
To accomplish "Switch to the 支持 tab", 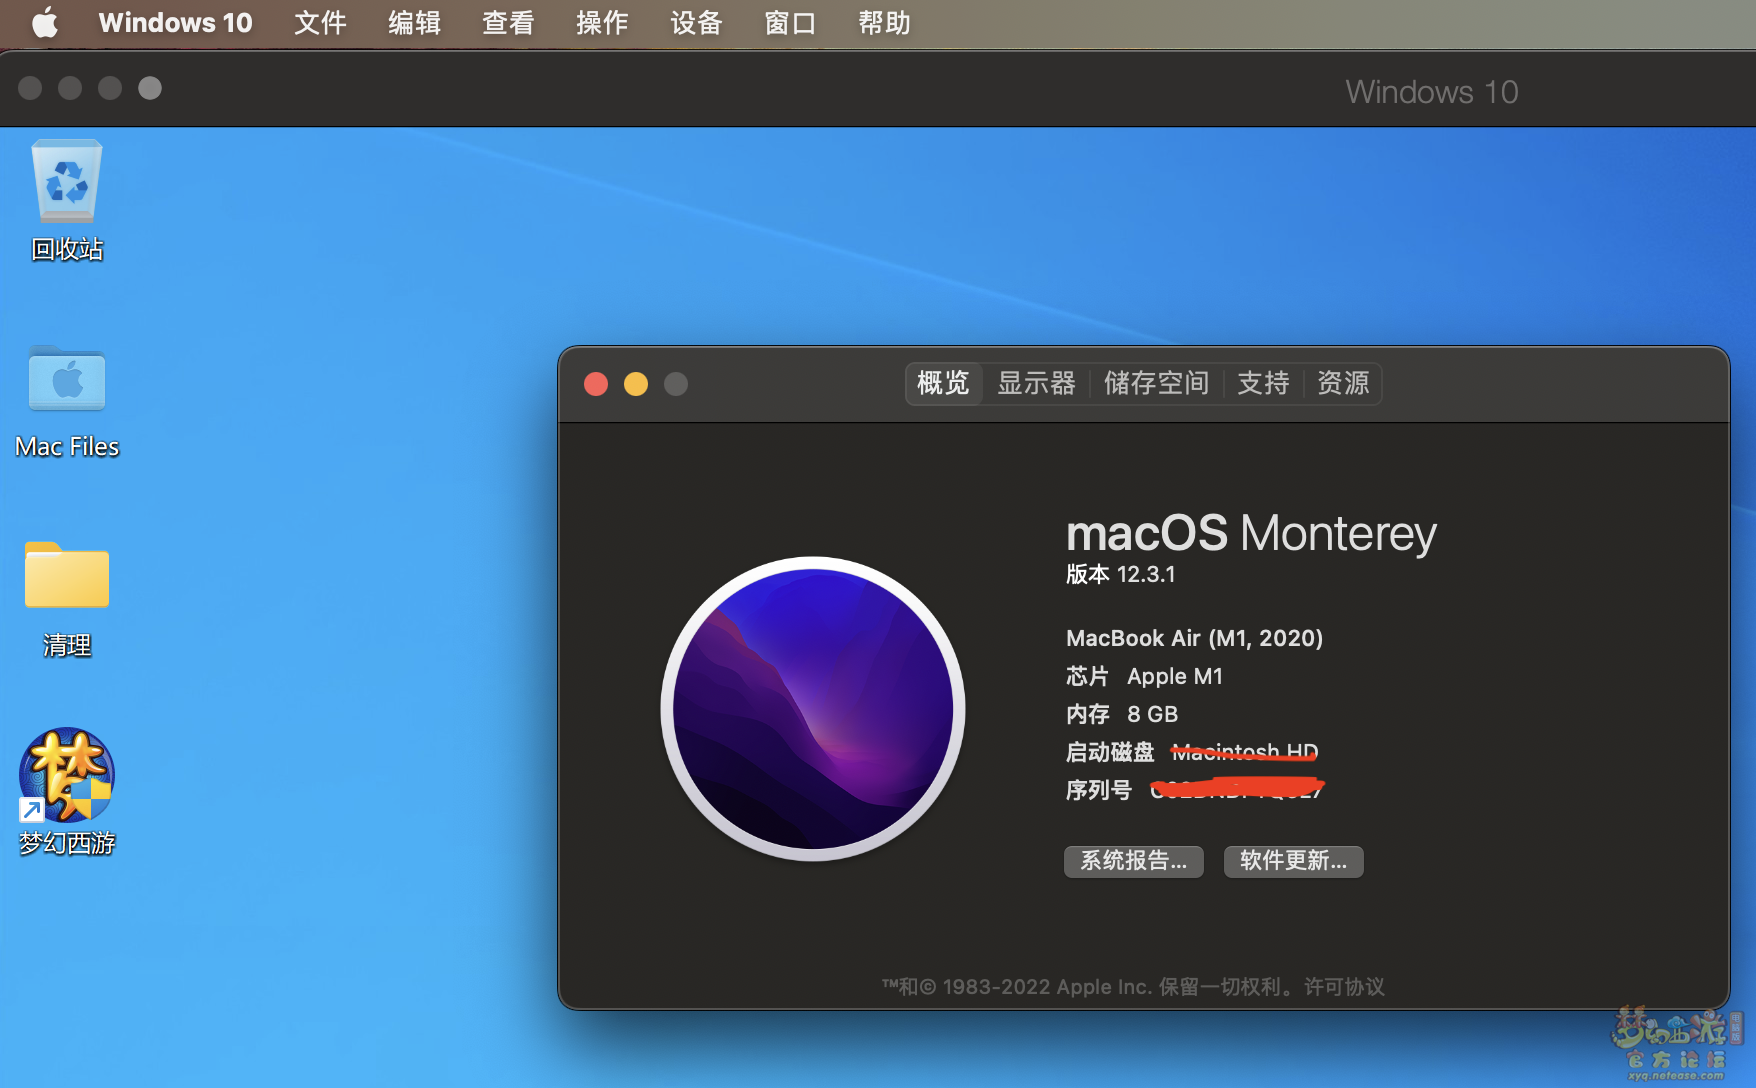I will tap(1263, 383).
